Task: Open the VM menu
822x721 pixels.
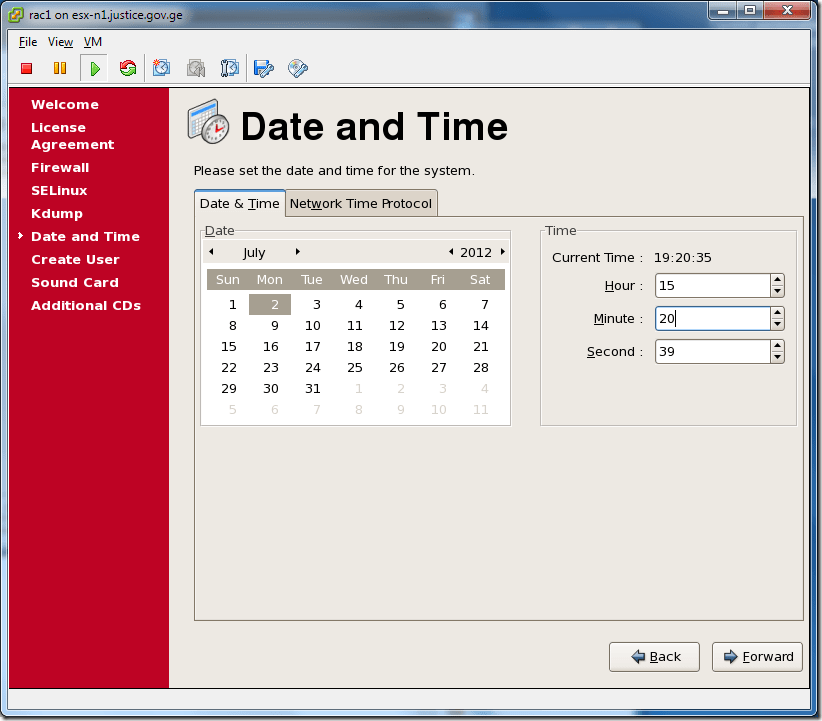Action: pos(92,42)
